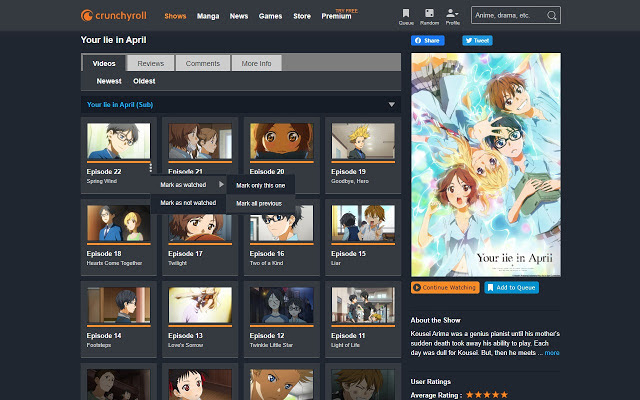Screen dimensions: 640x400
Task: Click the search magnifier icon
Action: (551, 16)
